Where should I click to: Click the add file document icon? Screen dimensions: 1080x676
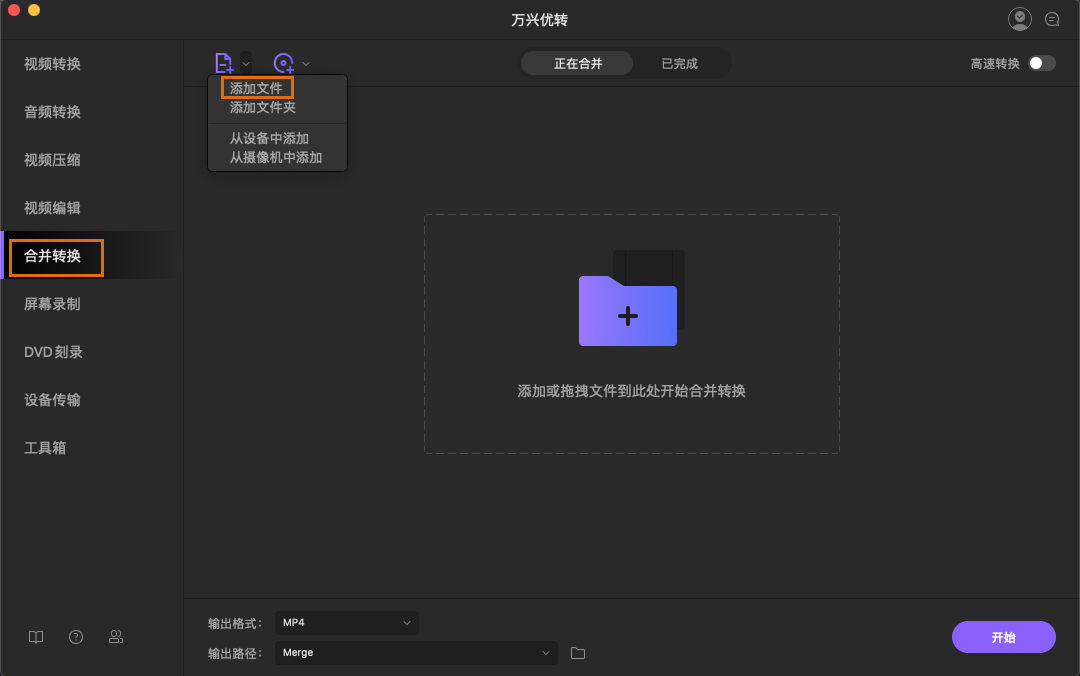coord(224,62)
